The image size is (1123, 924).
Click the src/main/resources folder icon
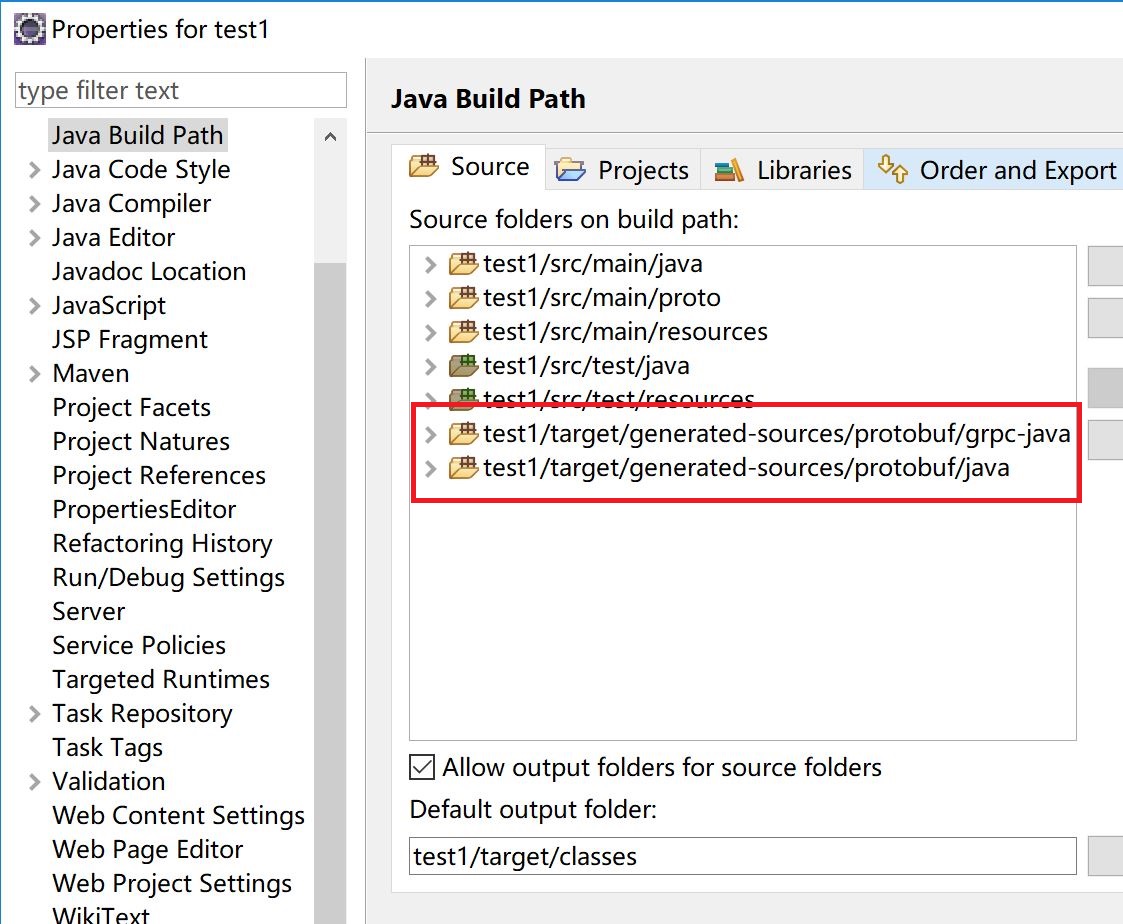pos(463,332)
